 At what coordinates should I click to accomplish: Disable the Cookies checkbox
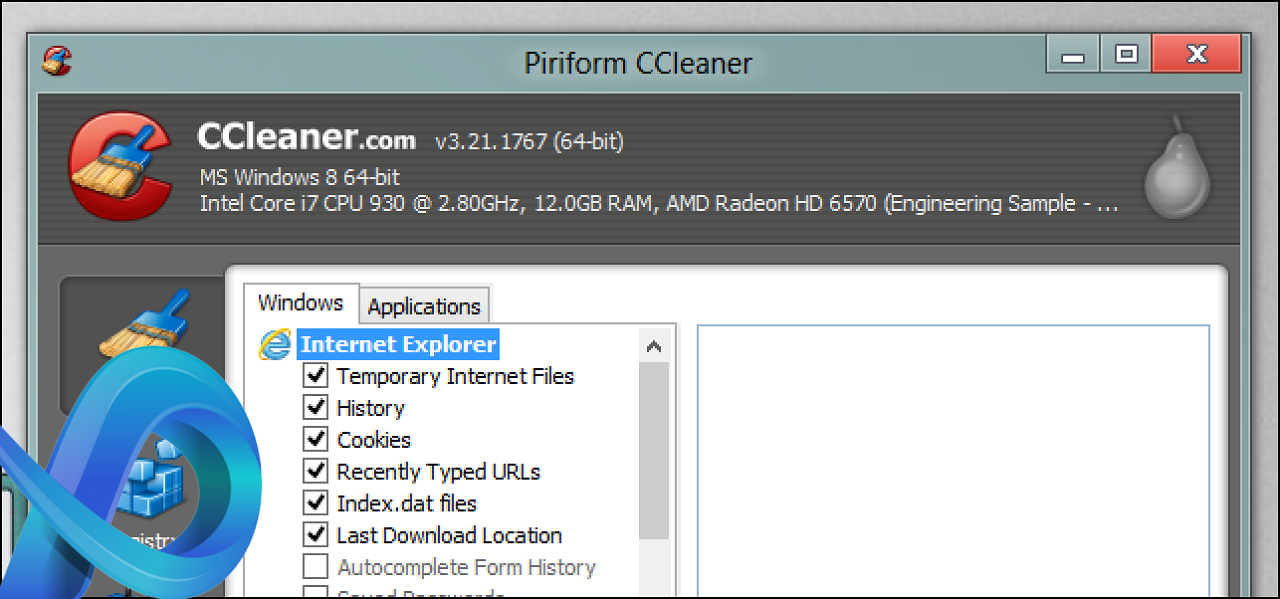(x=316, y=440)
